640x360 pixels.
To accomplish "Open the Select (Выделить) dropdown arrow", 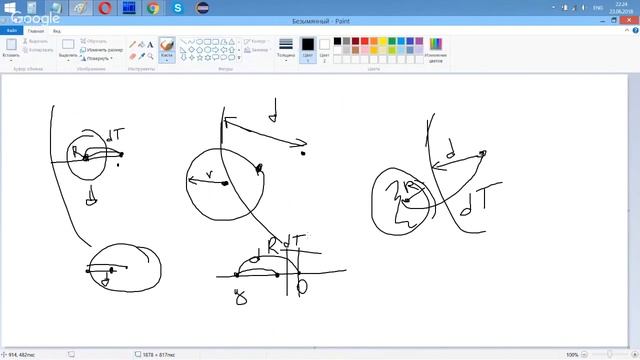I will point(68,60).
